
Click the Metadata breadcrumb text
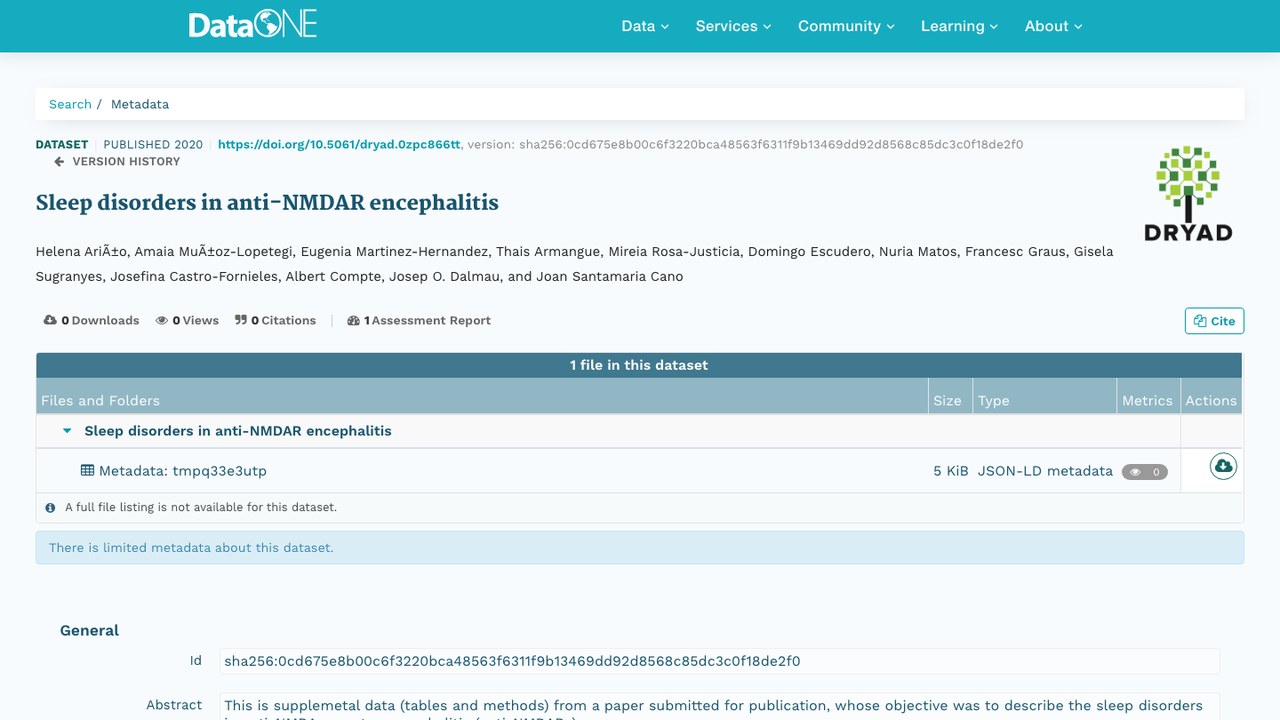click(x=140, y=104)
